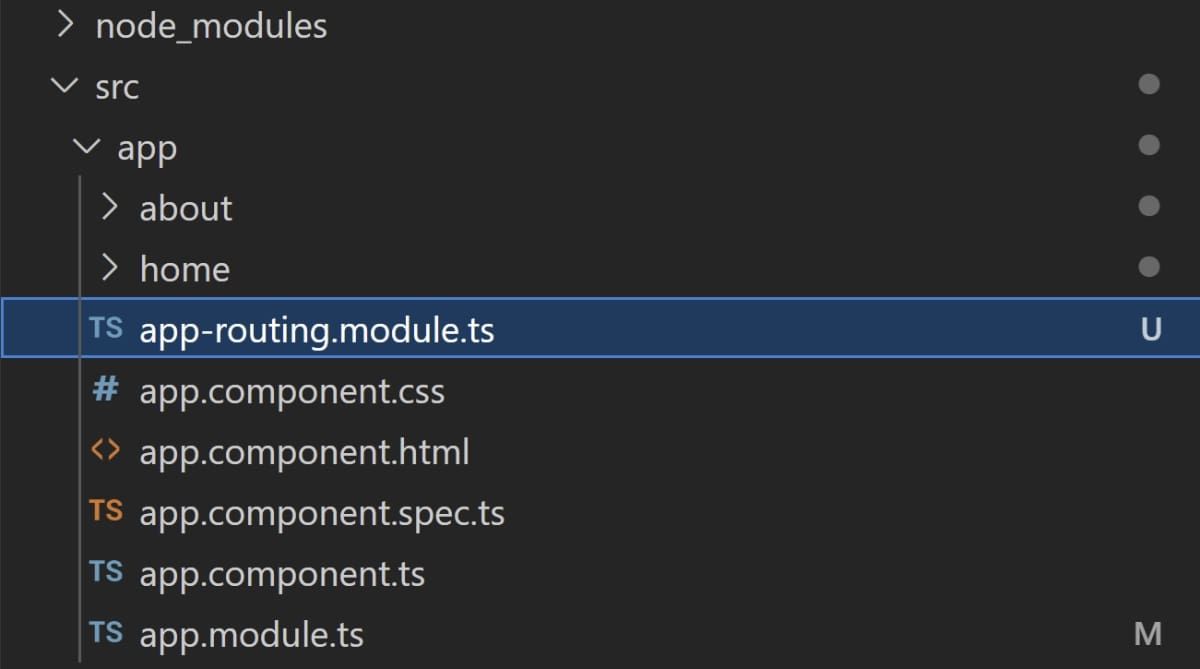
Task: Select app.component.ts in the explorer
Action: tap(282, 574)
